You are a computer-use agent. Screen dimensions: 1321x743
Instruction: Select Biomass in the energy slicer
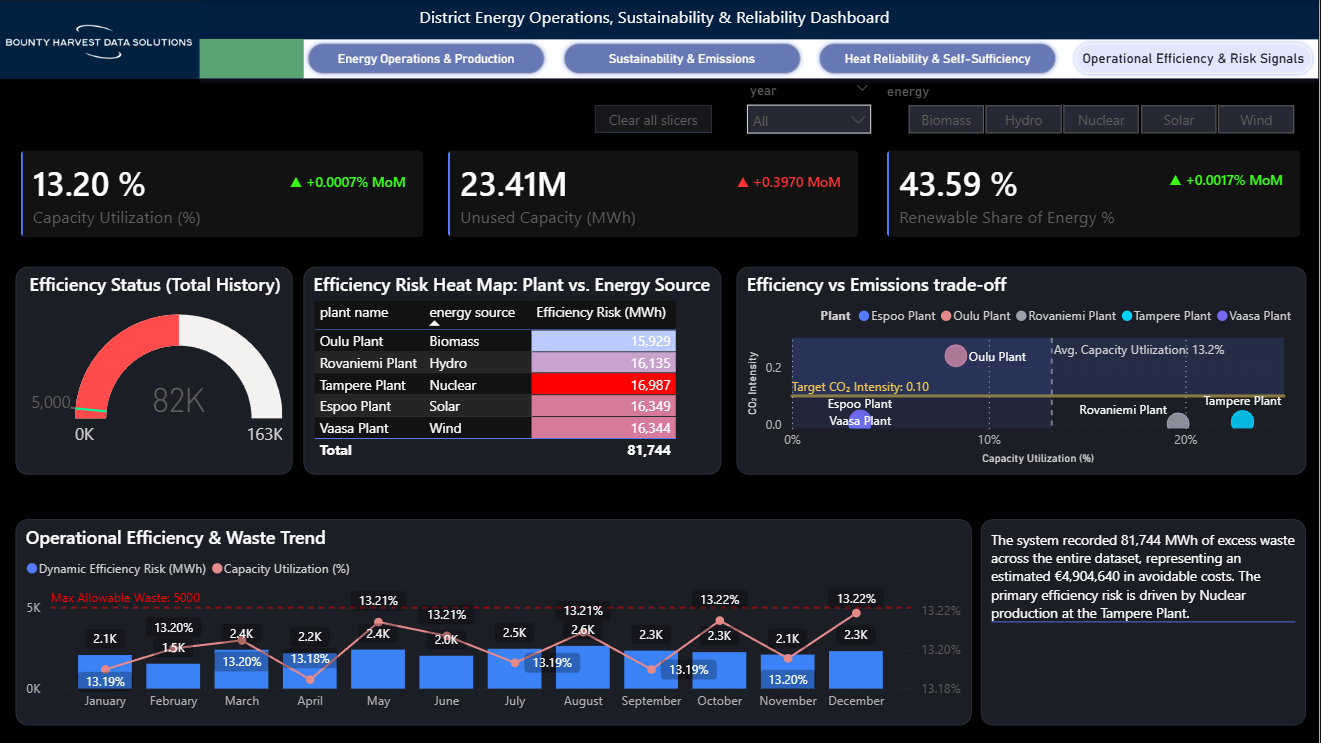[x=945, y=119]
